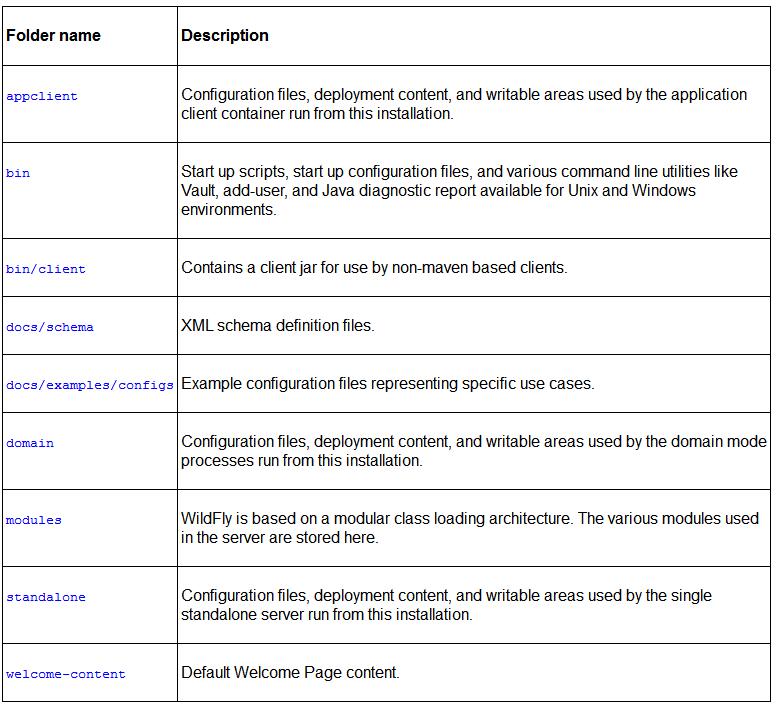Select the "Default Welcome Page content" text

(x=290, y=673)
